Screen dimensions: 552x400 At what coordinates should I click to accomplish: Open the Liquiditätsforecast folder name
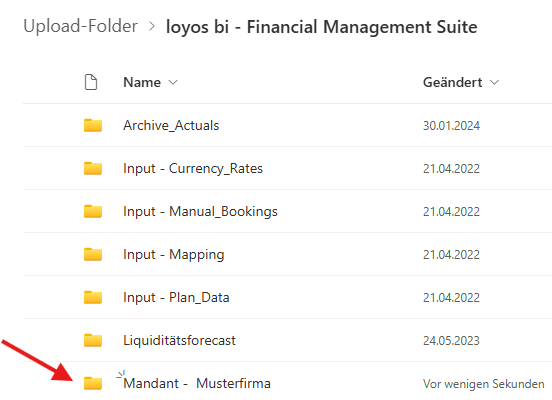[180, 340]
